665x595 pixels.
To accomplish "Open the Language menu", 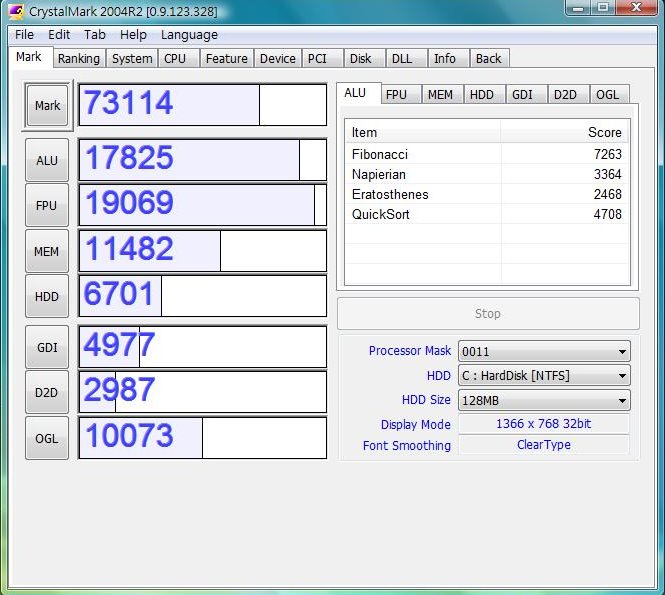I will point(189,34).
